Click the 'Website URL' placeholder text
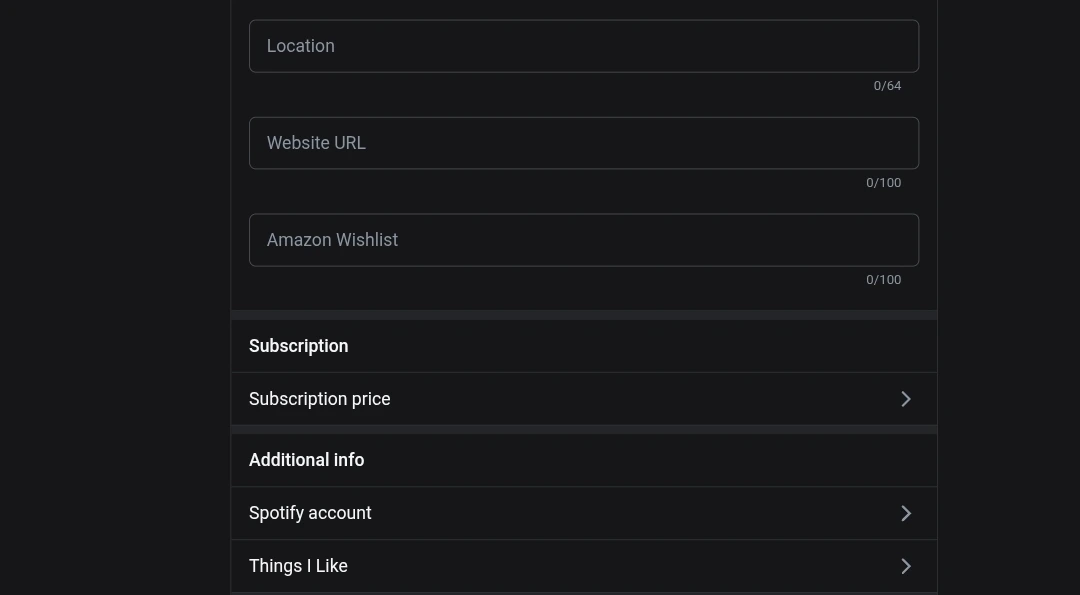 point(316,143)
